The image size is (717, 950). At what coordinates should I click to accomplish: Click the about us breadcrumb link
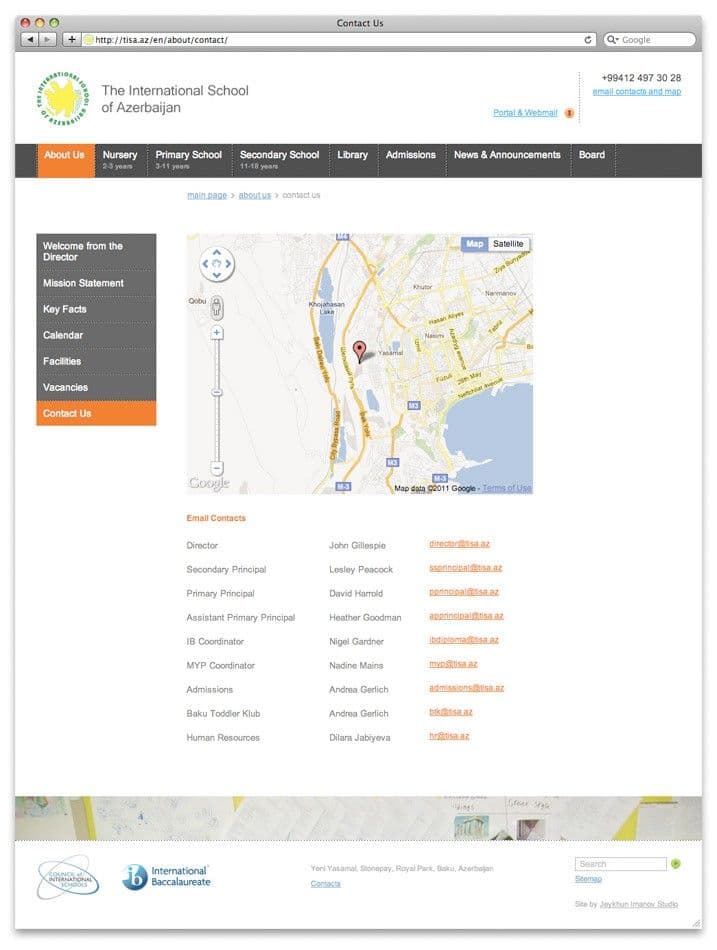(255, 195)
